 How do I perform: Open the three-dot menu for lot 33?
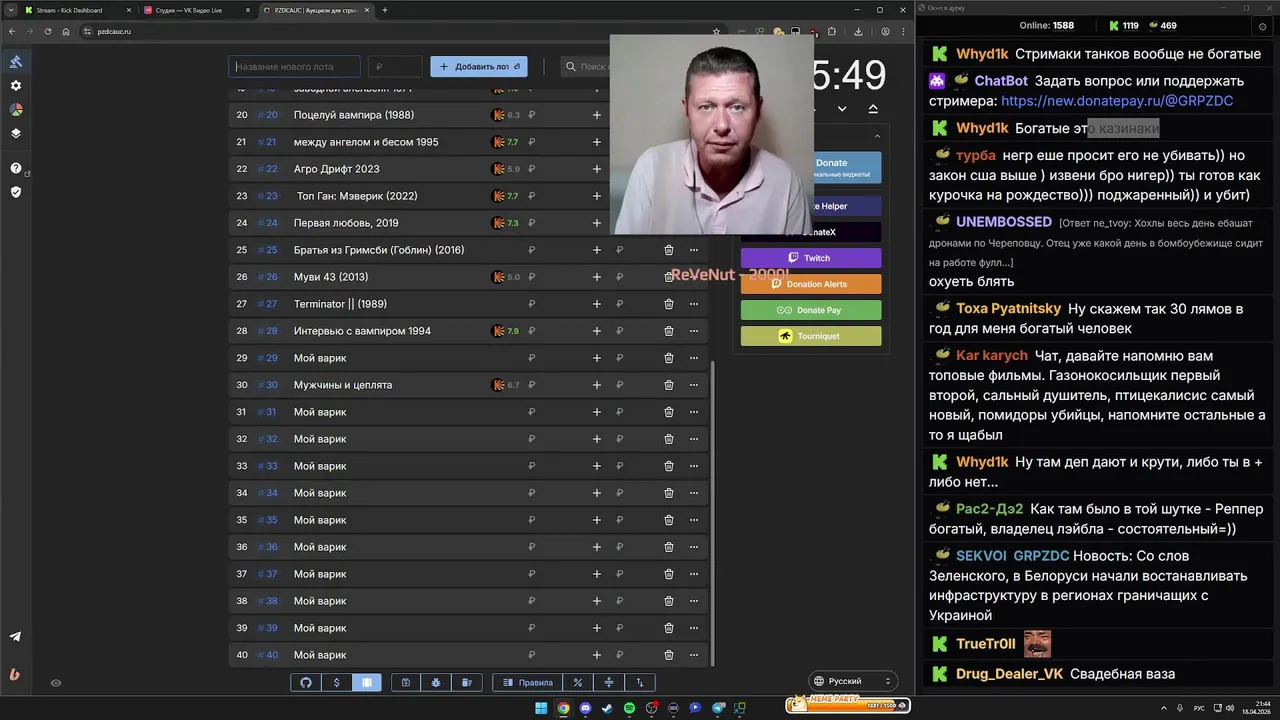[694, 466]
